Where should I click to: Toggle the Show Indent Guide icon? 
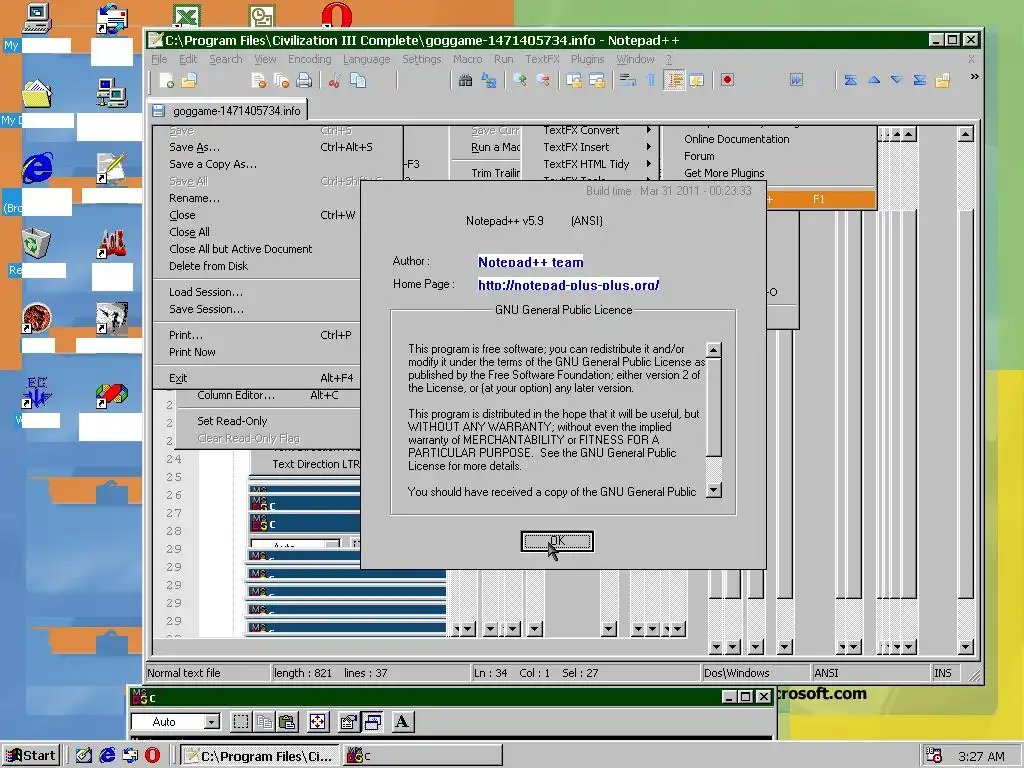(x=674, y=81)
